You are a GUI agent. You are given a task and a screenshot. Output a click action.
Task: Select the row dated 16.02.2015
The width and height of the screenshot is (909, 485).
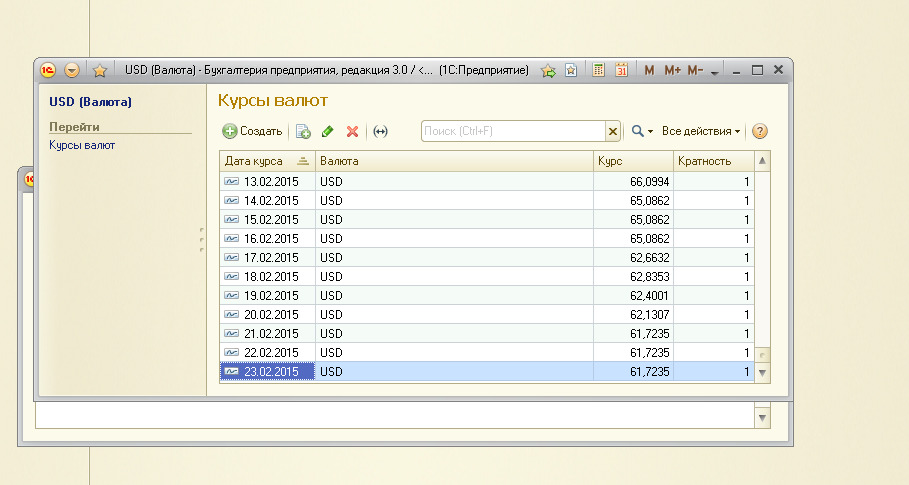click(487, 239)
